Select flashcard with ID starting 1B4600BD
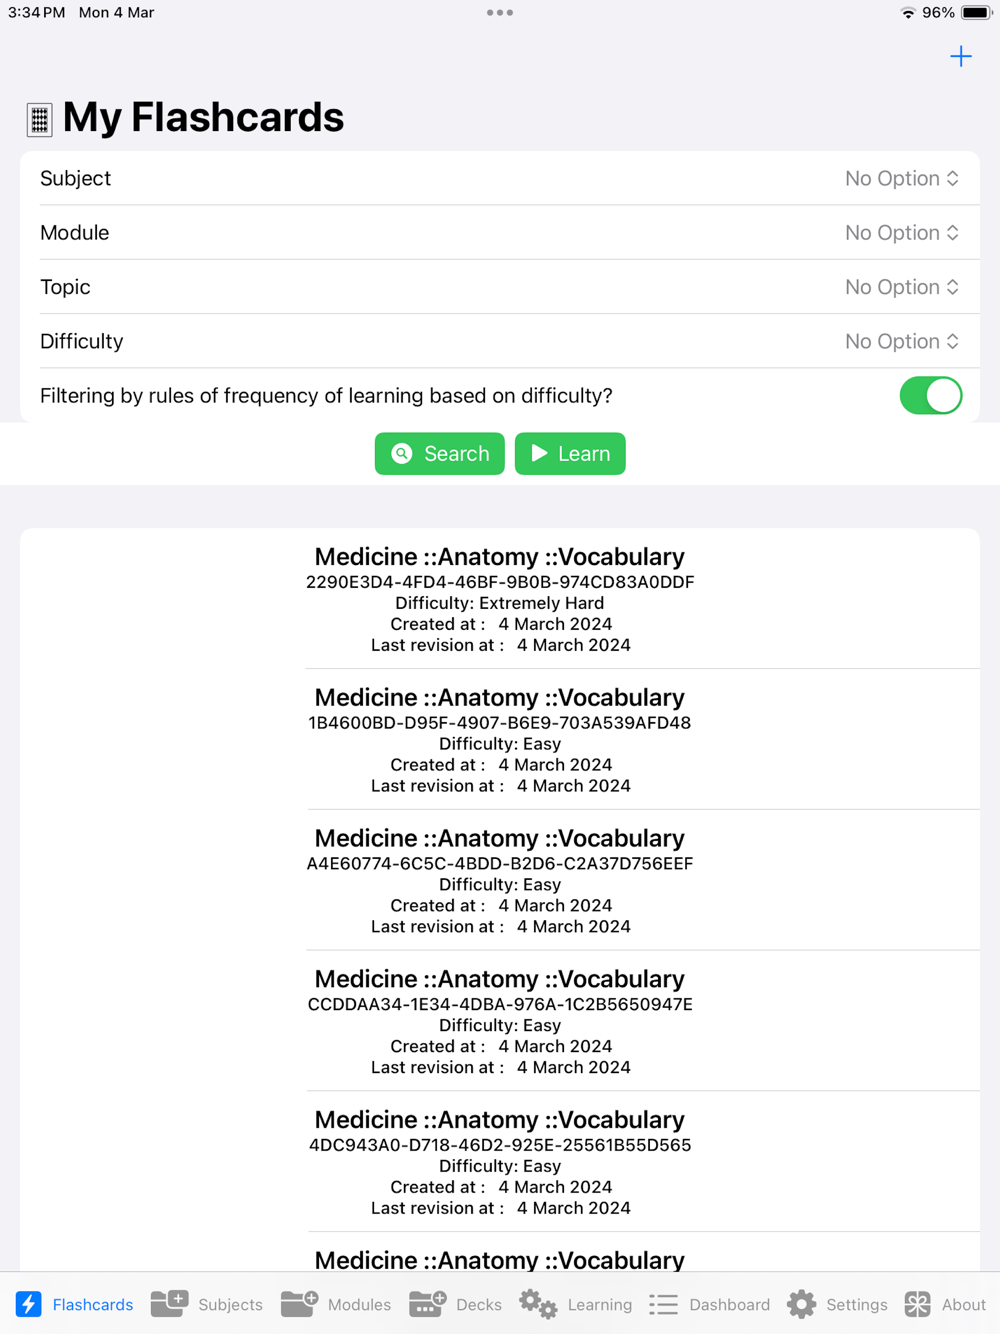The width and height of the screenshot is (1000, 1334). 500,740
